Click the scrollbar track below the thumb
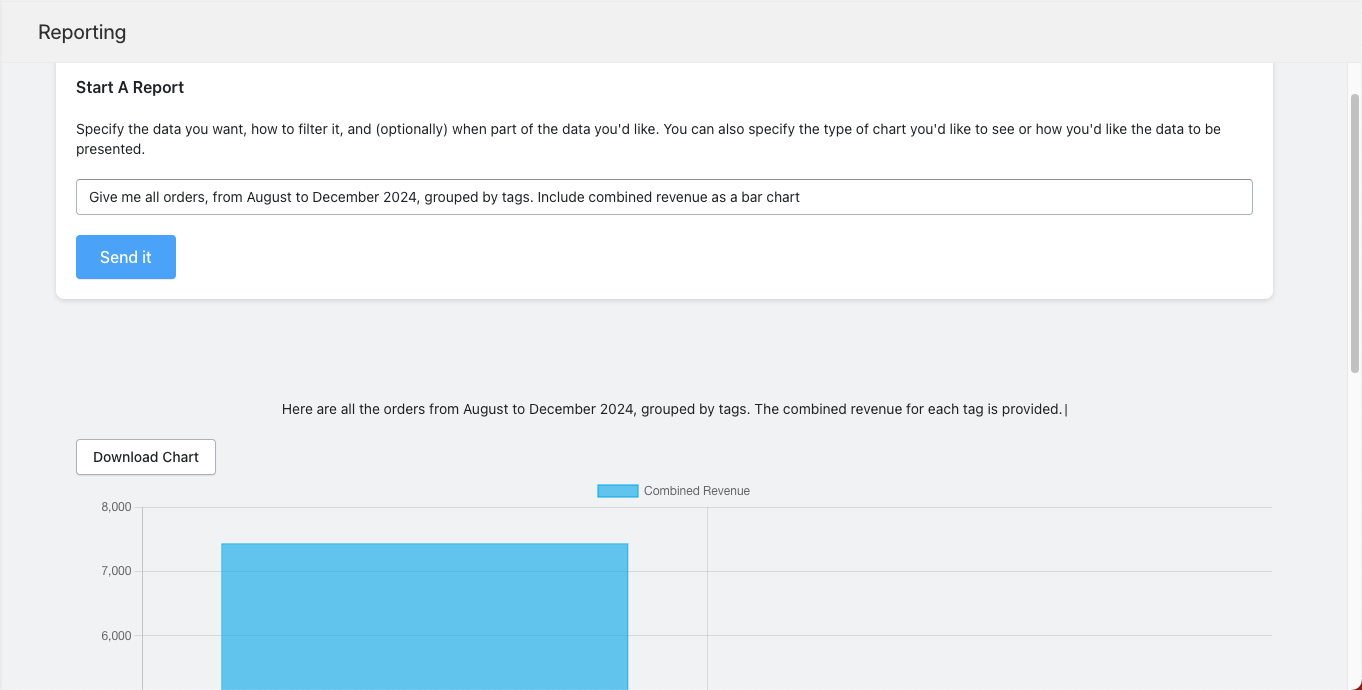 pos(1355,530)
